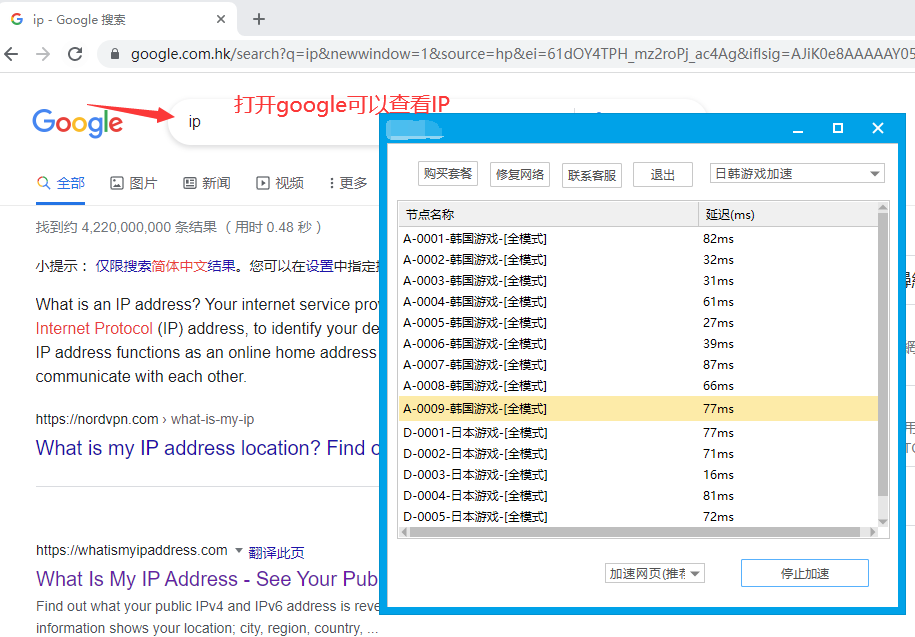915x637 pixels.
Task: Open the 设置 link in the tip
Action: click(x=320, y=266)
